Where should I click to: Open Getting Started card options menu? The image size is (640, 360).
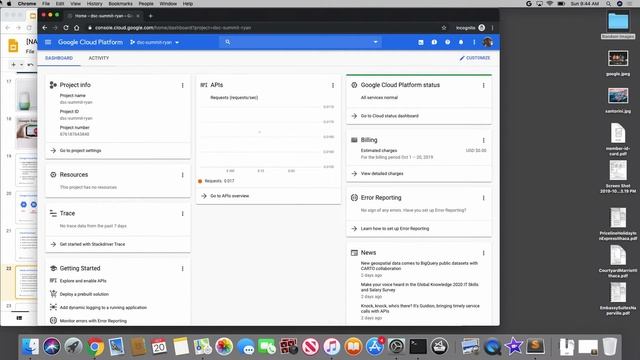[x=182, y=269]
